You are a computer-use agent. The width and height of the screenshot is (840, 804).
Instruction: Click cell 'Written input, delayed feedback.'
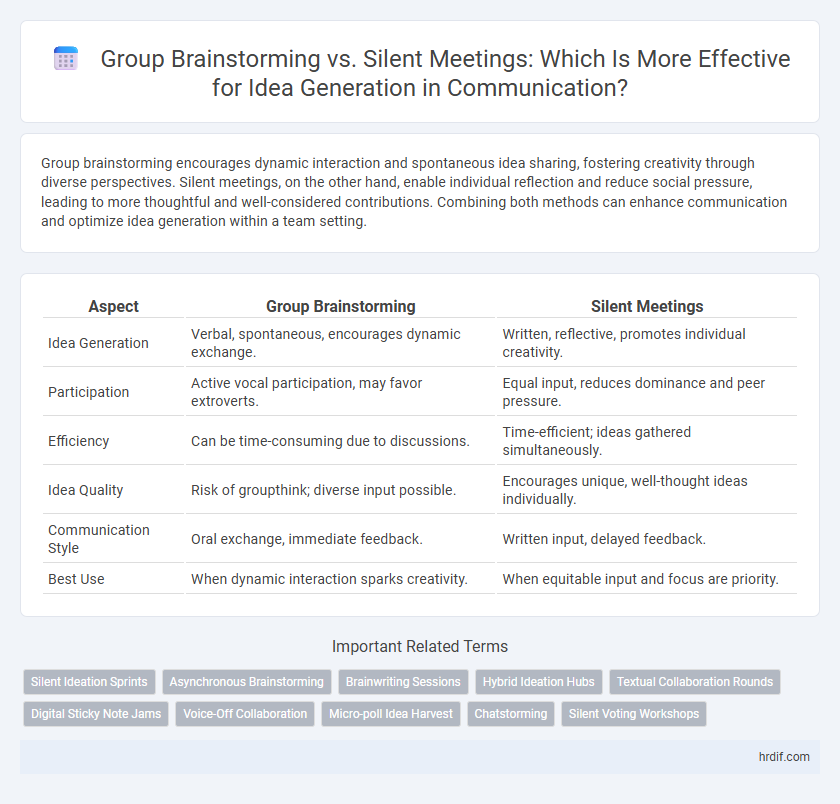pyautogui.click(x=647, y=539)
